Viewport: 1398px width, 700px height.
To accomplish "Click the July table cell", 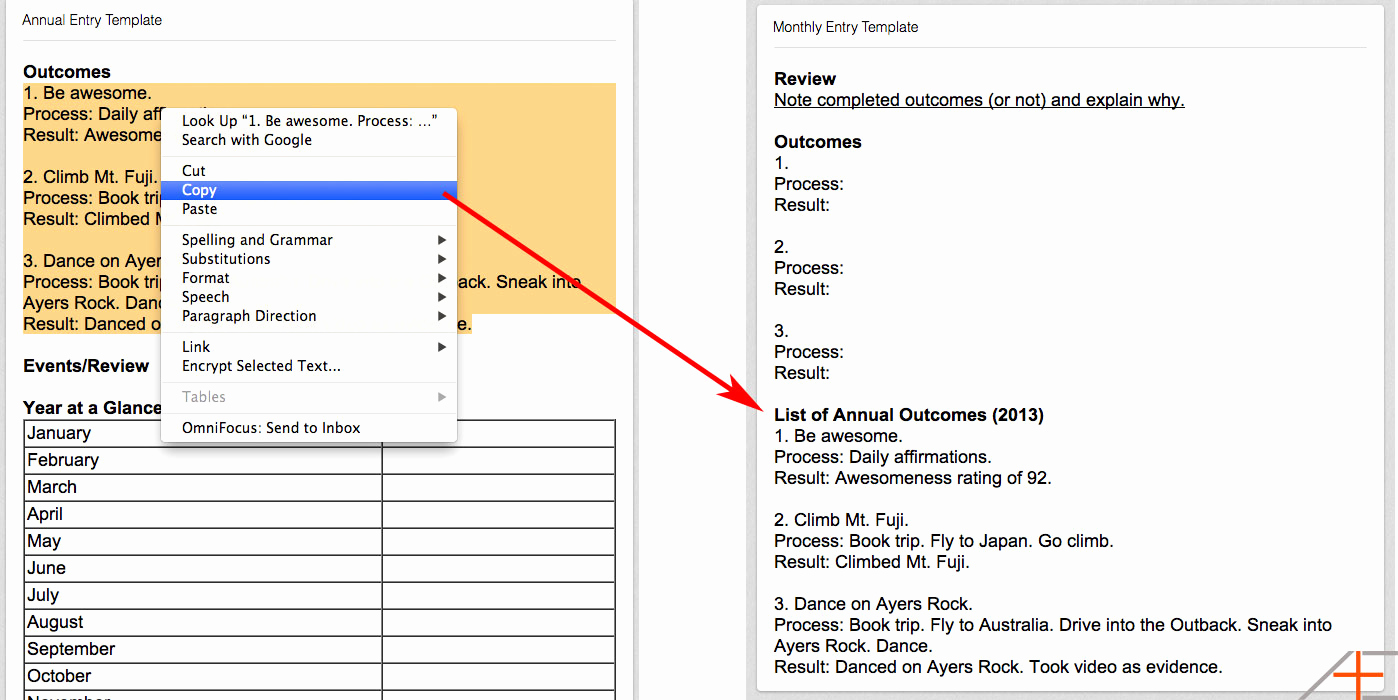I will 203,595.
